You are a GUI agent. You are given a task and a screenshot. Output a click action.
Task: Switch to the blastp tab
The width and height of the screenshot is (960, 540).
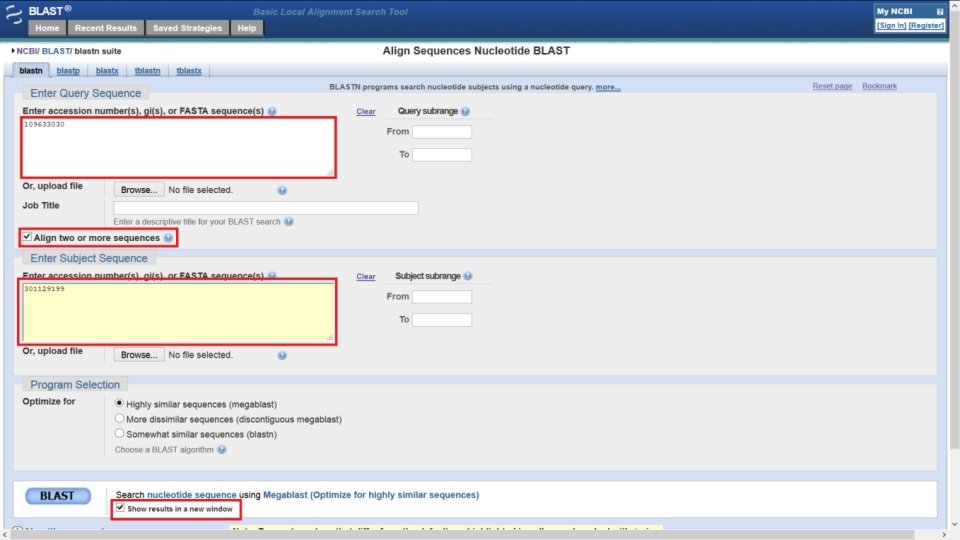click(68, 71)
